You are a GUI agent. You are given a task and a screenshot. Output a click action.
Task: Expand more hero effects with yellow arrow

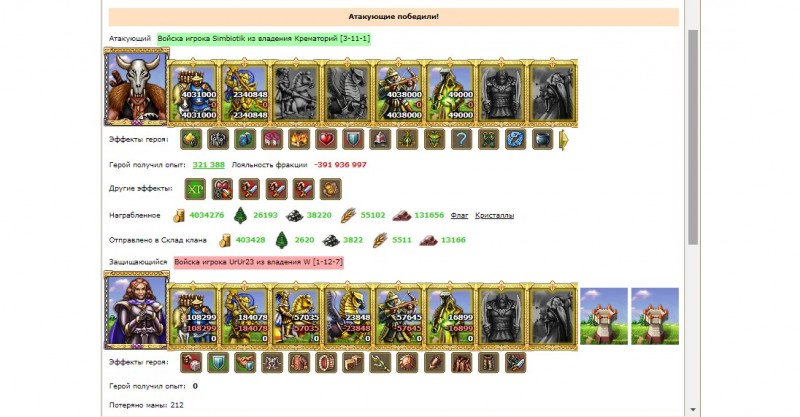pos(564,140)
